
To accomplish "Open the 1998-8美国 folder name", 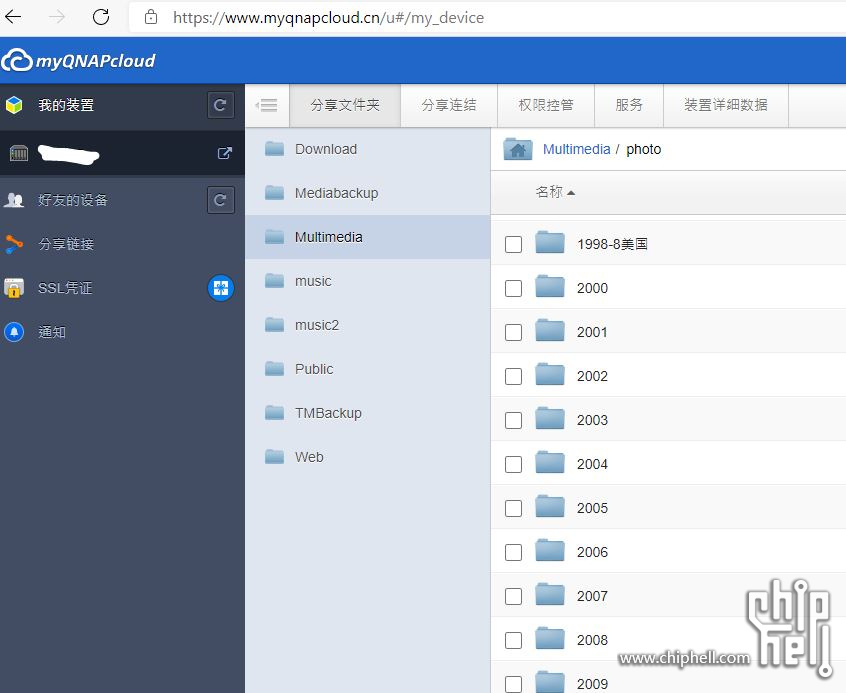I will [612, 244].
